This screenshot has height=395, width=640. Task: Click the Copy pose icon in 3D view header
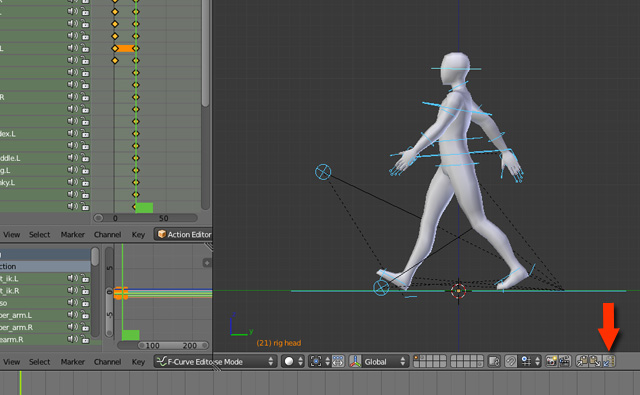582,362
